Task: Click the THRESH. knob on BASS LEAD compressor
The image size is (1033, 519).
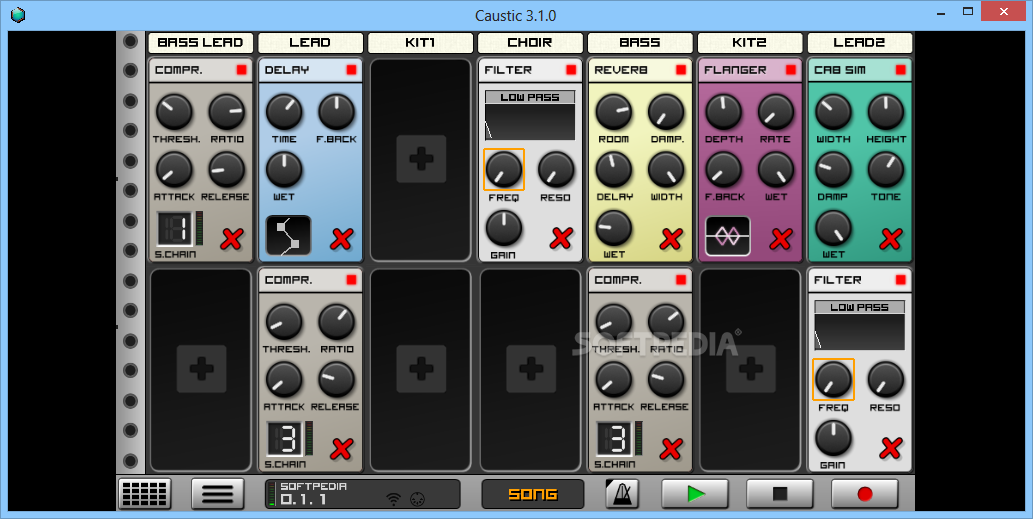Action: [175, 112]
